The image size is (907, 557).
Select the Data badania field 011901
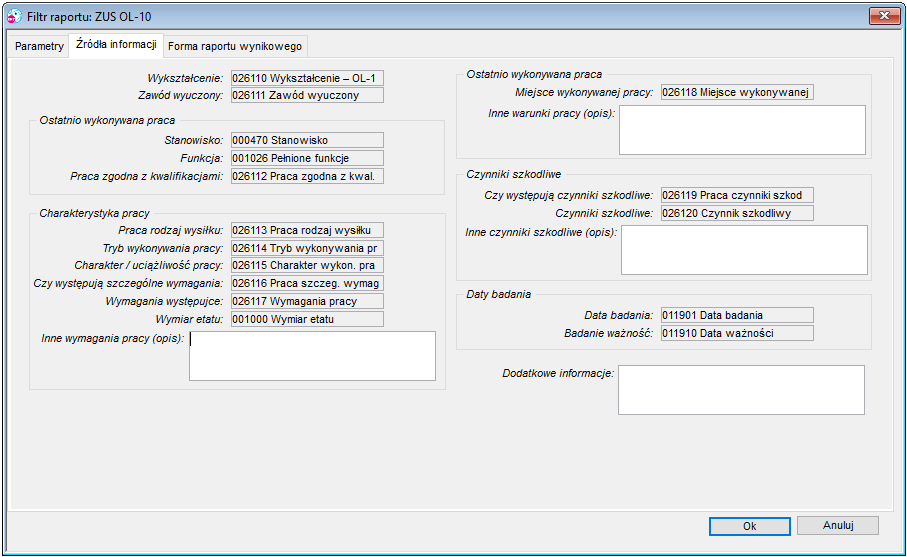[x=738, y=315]
